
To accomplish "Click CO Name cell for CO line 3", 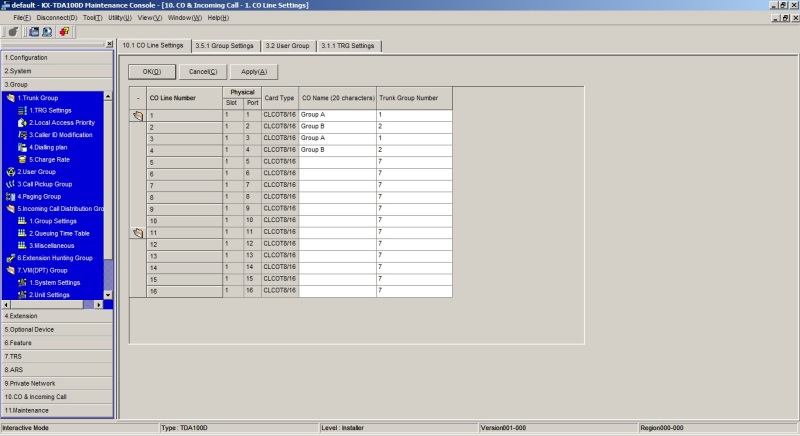I will [338, 139].
